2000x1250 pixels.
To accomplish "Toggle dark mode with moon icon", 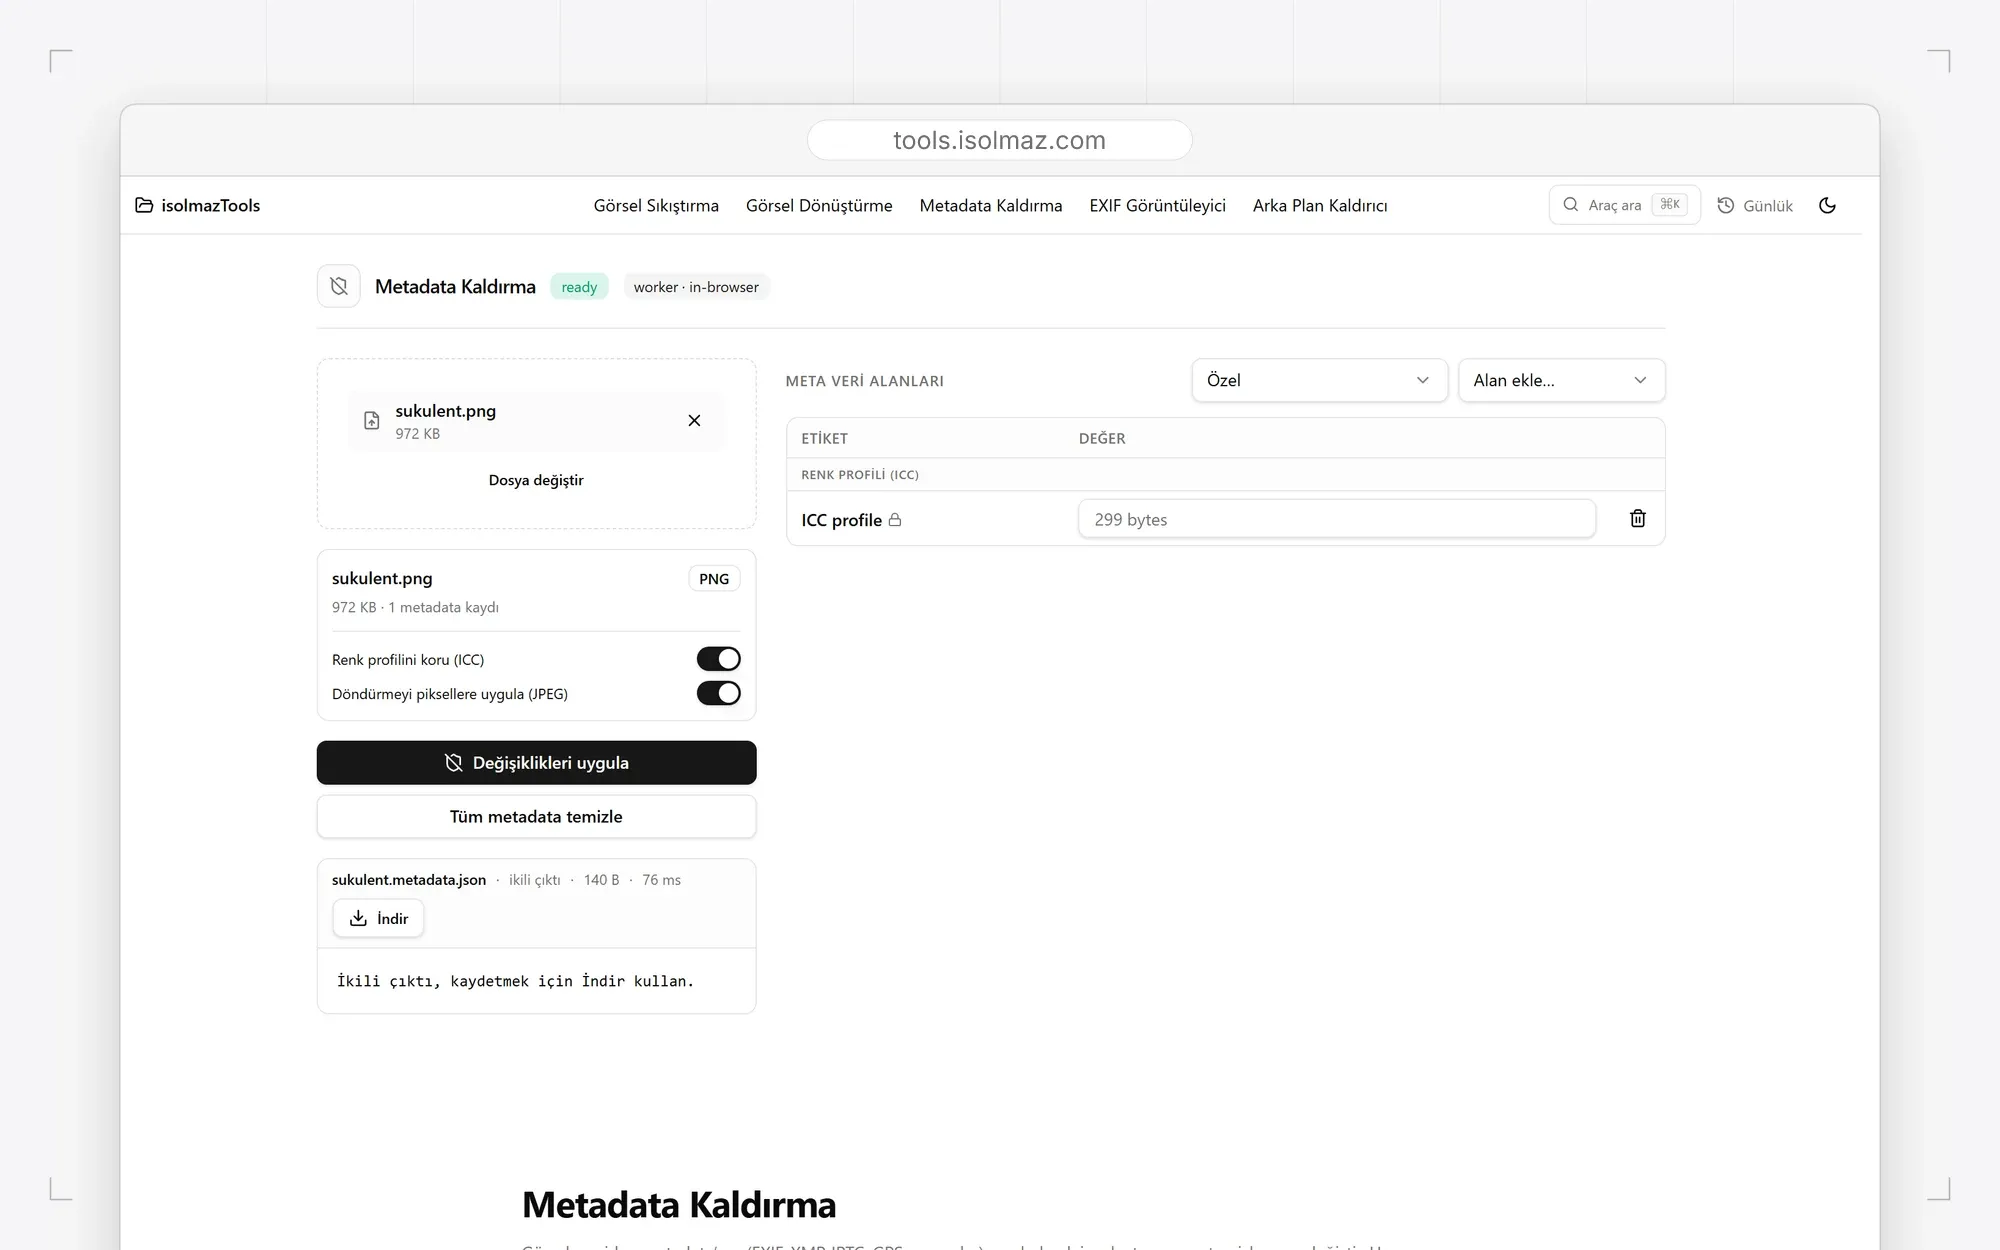I will point(1827,205).
